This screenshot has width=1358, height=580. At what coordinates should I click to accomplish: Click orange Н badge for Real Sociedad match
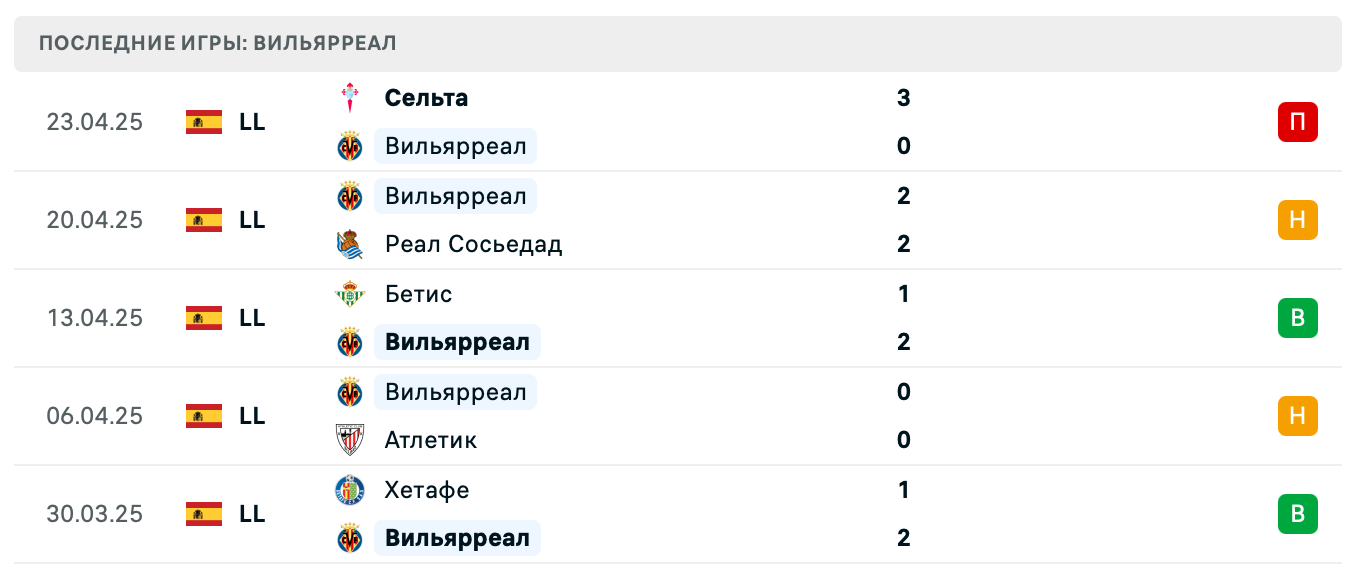pyautogui.click(x=1297, y=220)
